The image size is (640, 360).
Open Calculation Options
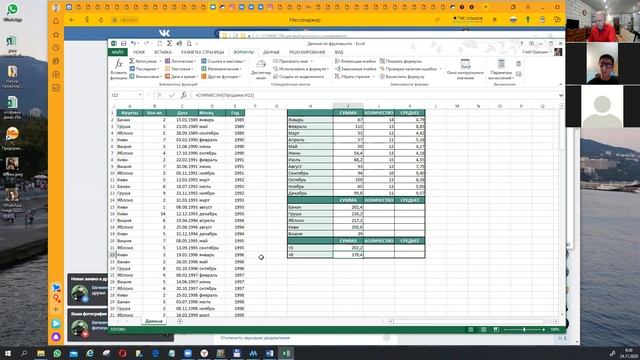pos(501,69)
